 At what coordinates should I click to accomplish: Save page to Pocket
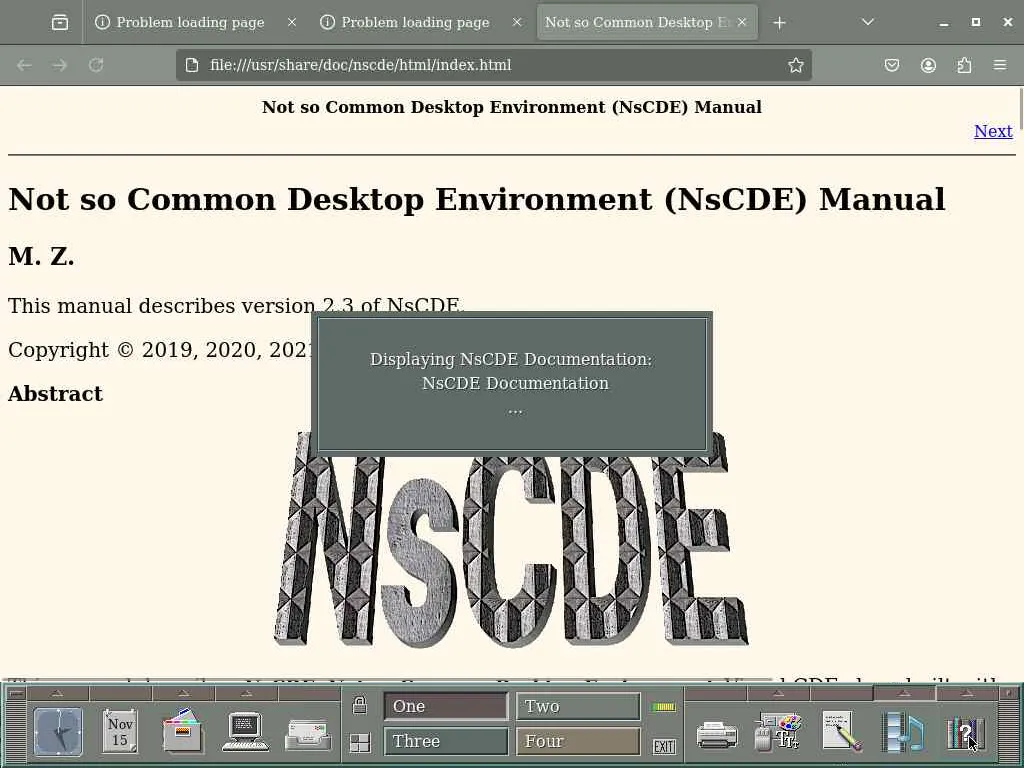point(891,65)
